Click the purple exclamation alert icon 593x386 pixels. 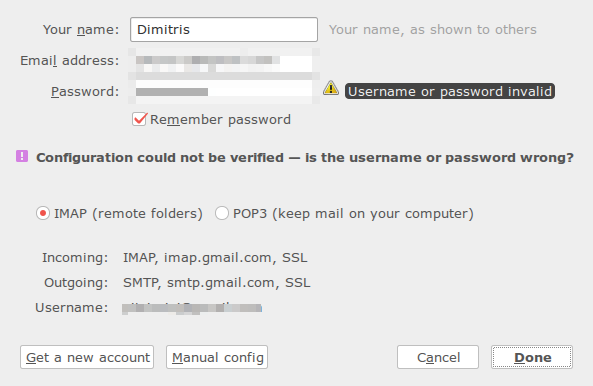coord(22,156)
